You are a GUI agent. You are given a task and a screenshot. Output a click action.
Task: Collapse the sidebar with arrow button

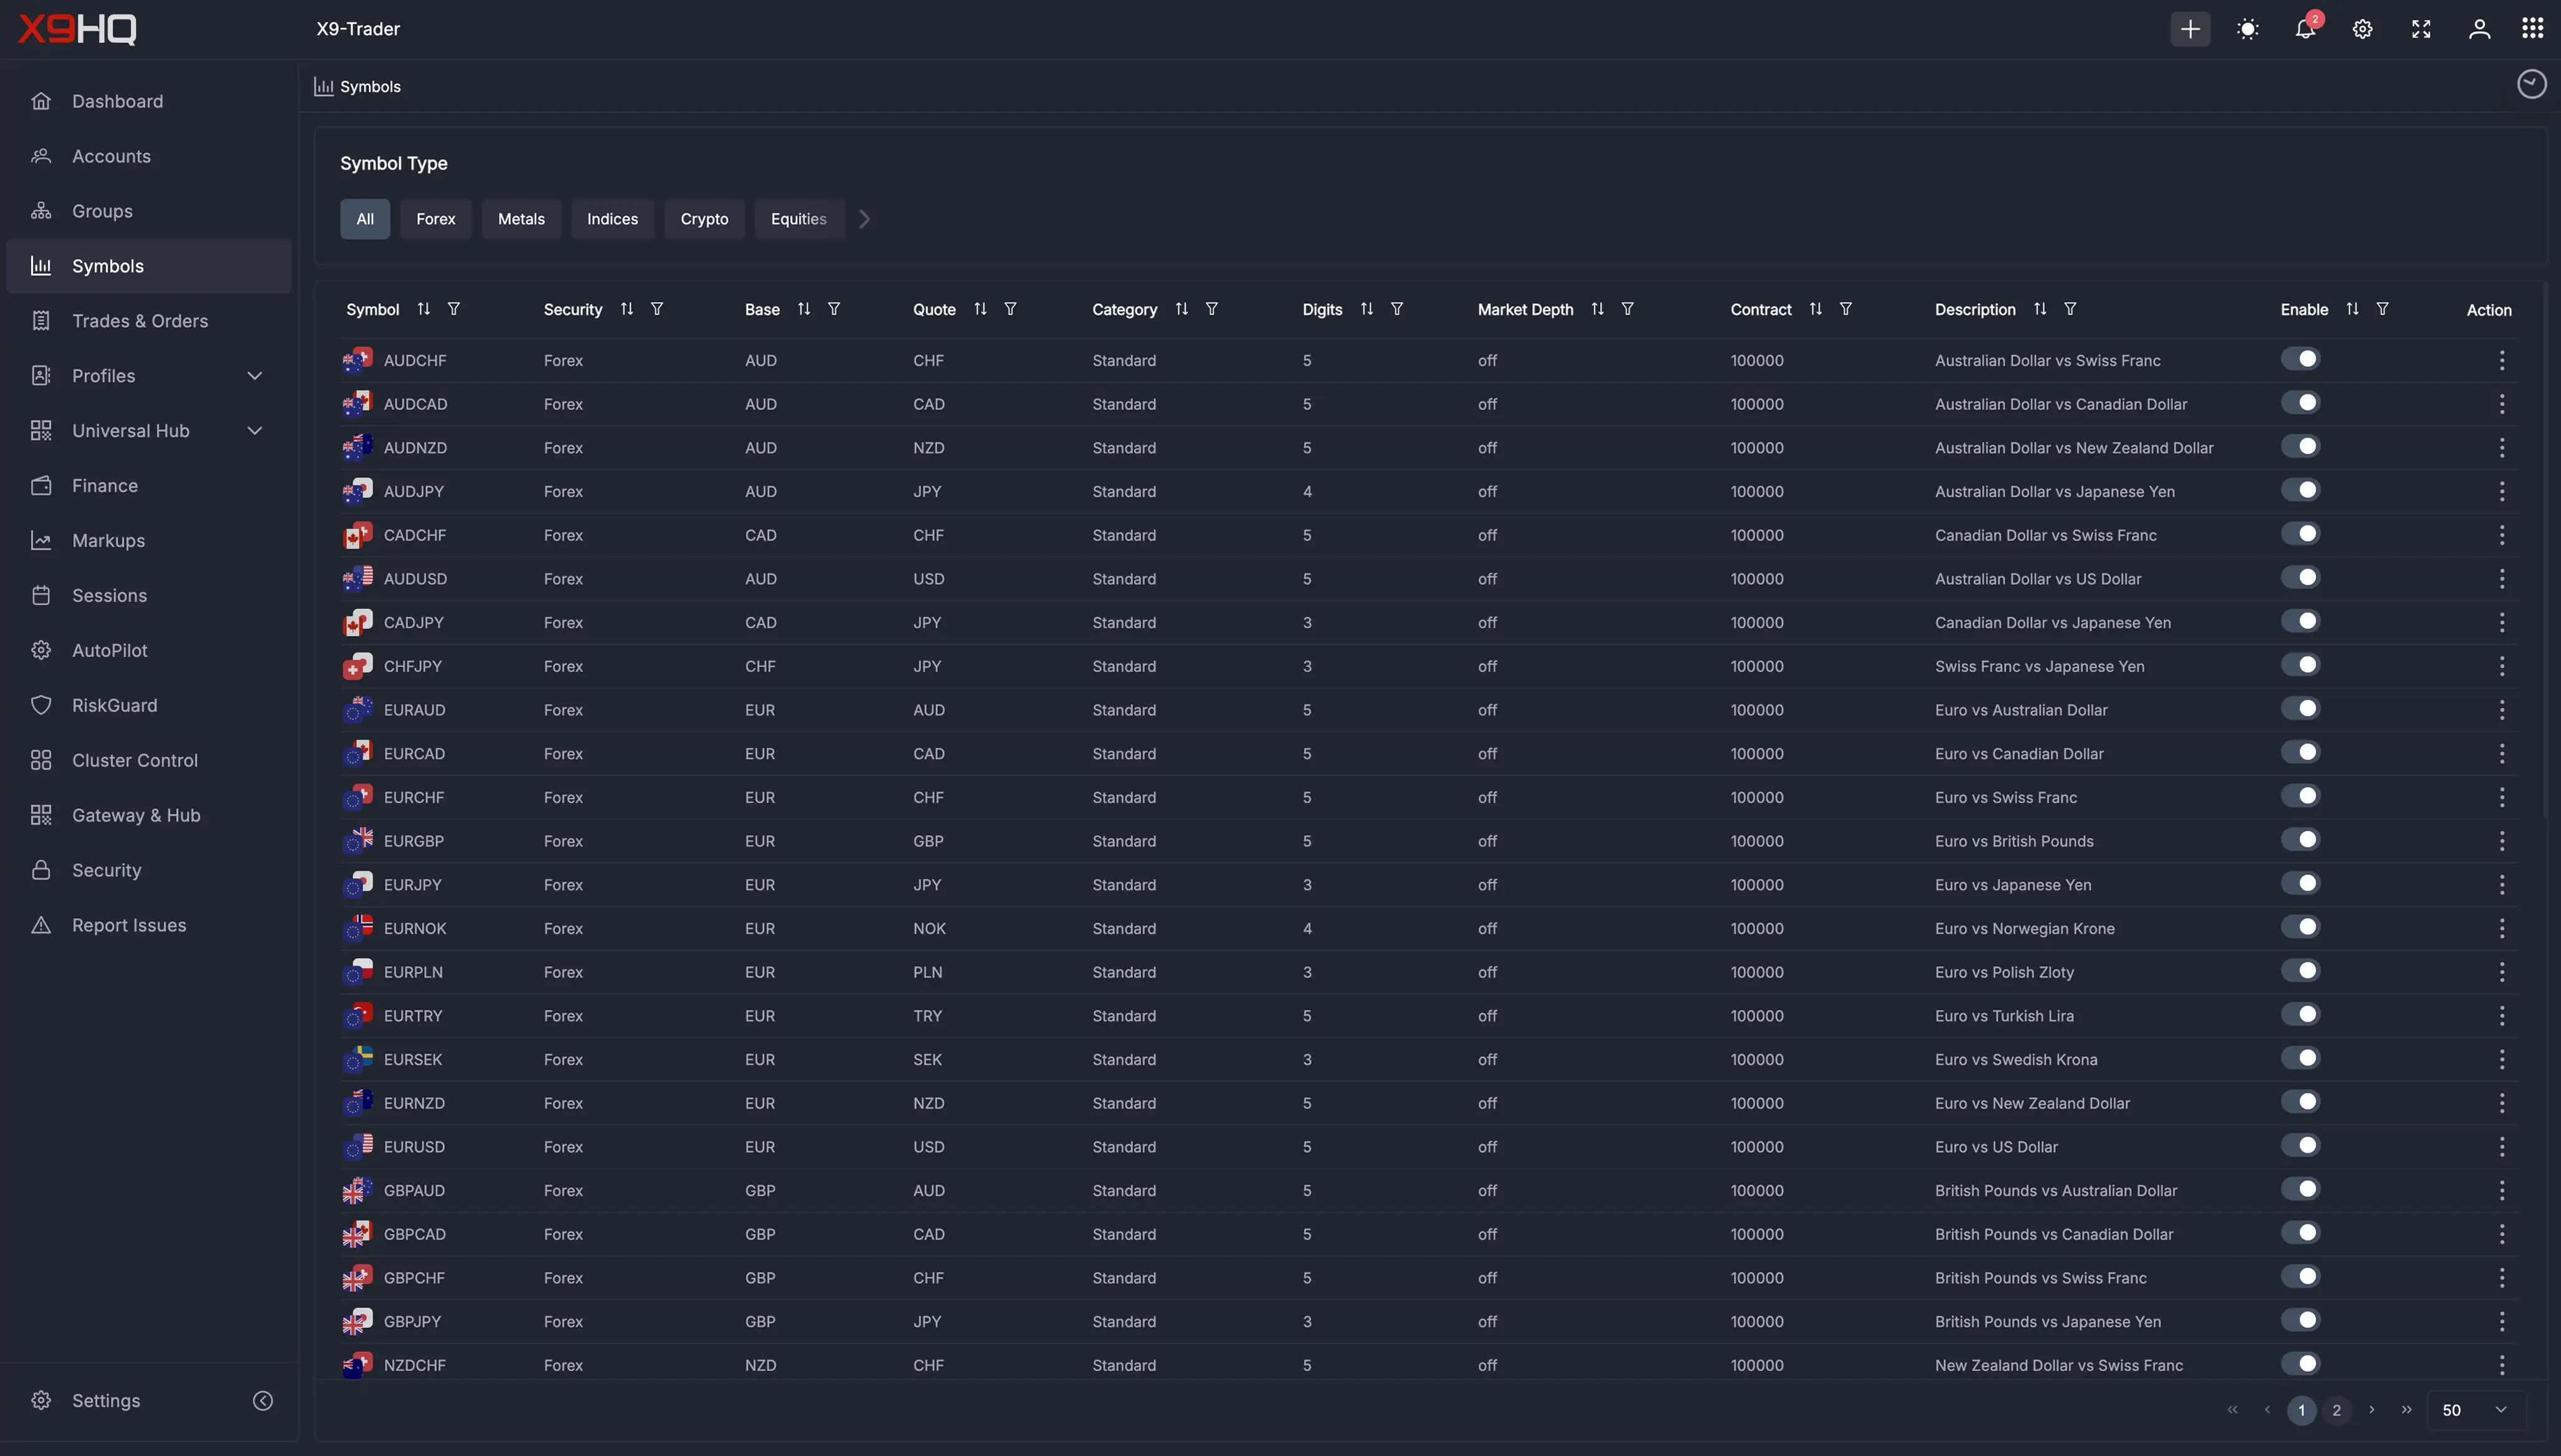point(263,1401)
